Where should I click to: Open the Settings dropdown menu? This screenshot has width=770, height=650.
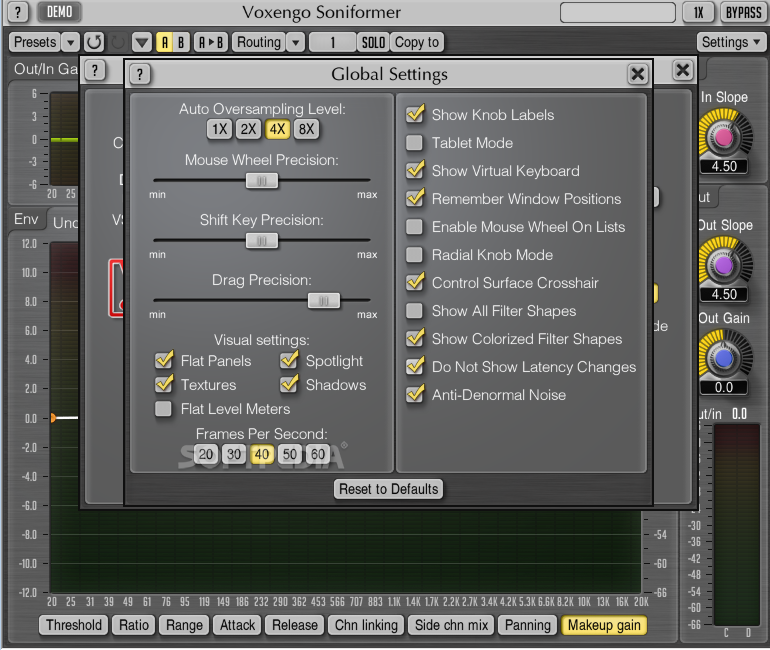click(731, 42)
